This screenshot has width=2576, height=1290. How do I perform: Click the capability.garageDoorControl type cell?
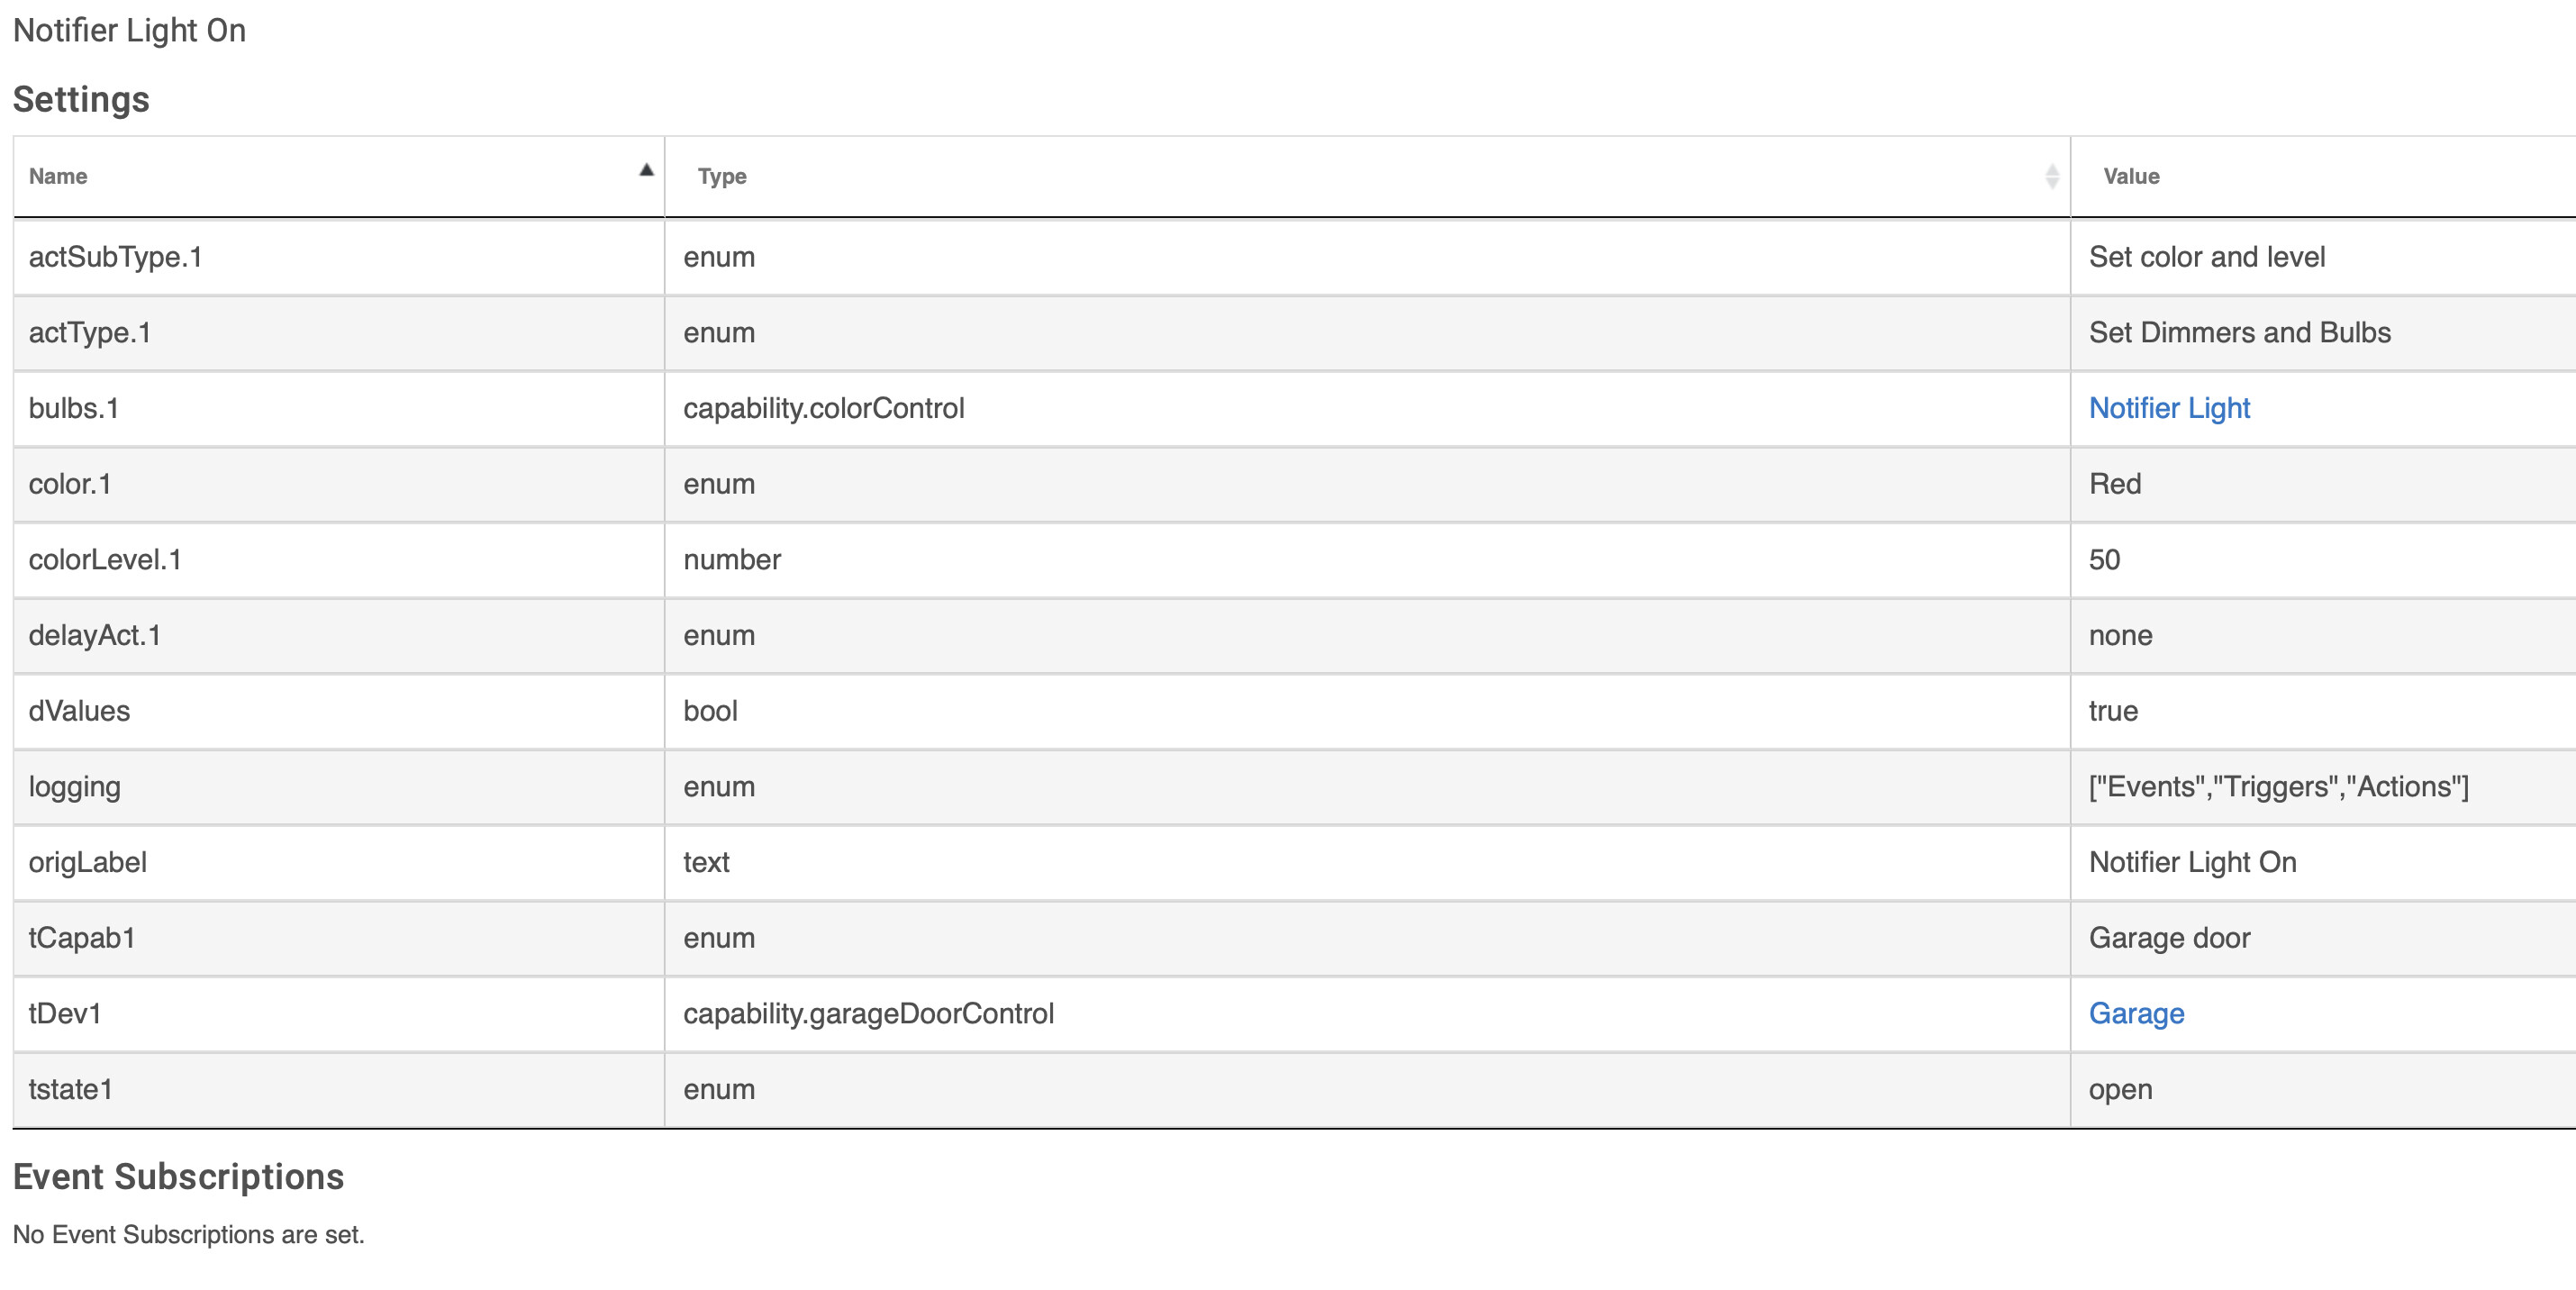click(1367, 1013)
